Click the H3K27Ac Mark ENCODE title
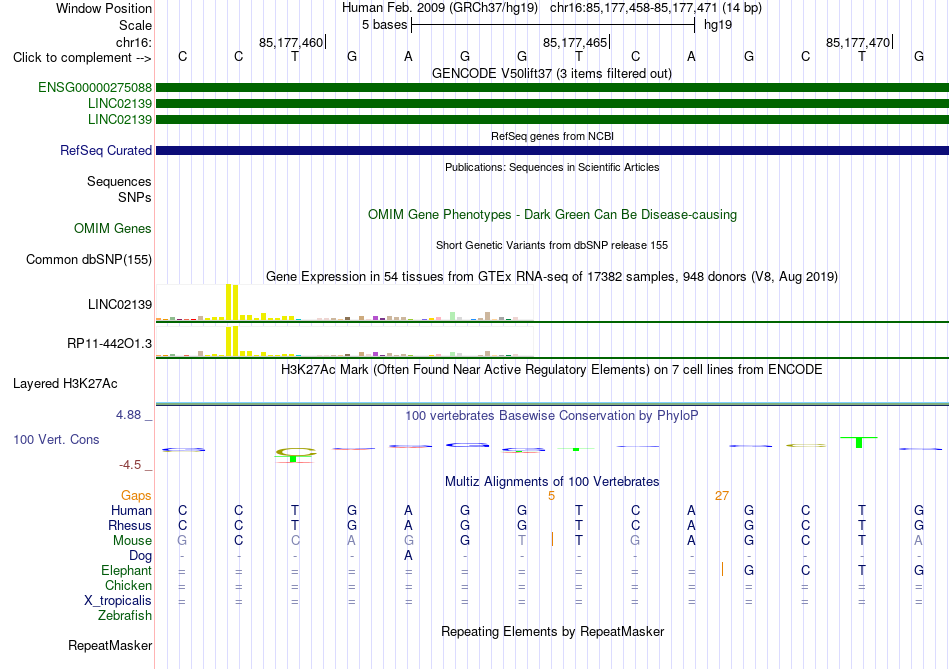950x669 pixels. (551, 370)
